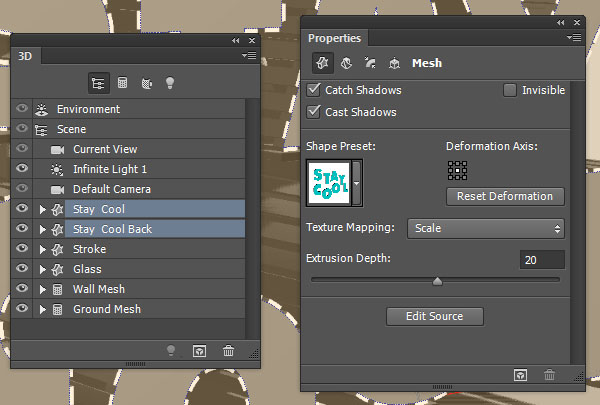This screenshot has height=405, width=600.
Task: Expand the Stay Cool mesh
Action: 42,209
